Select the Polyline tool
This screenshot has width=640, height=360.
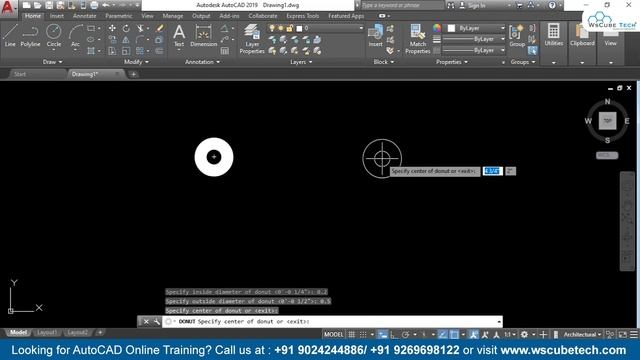(30, 36)
